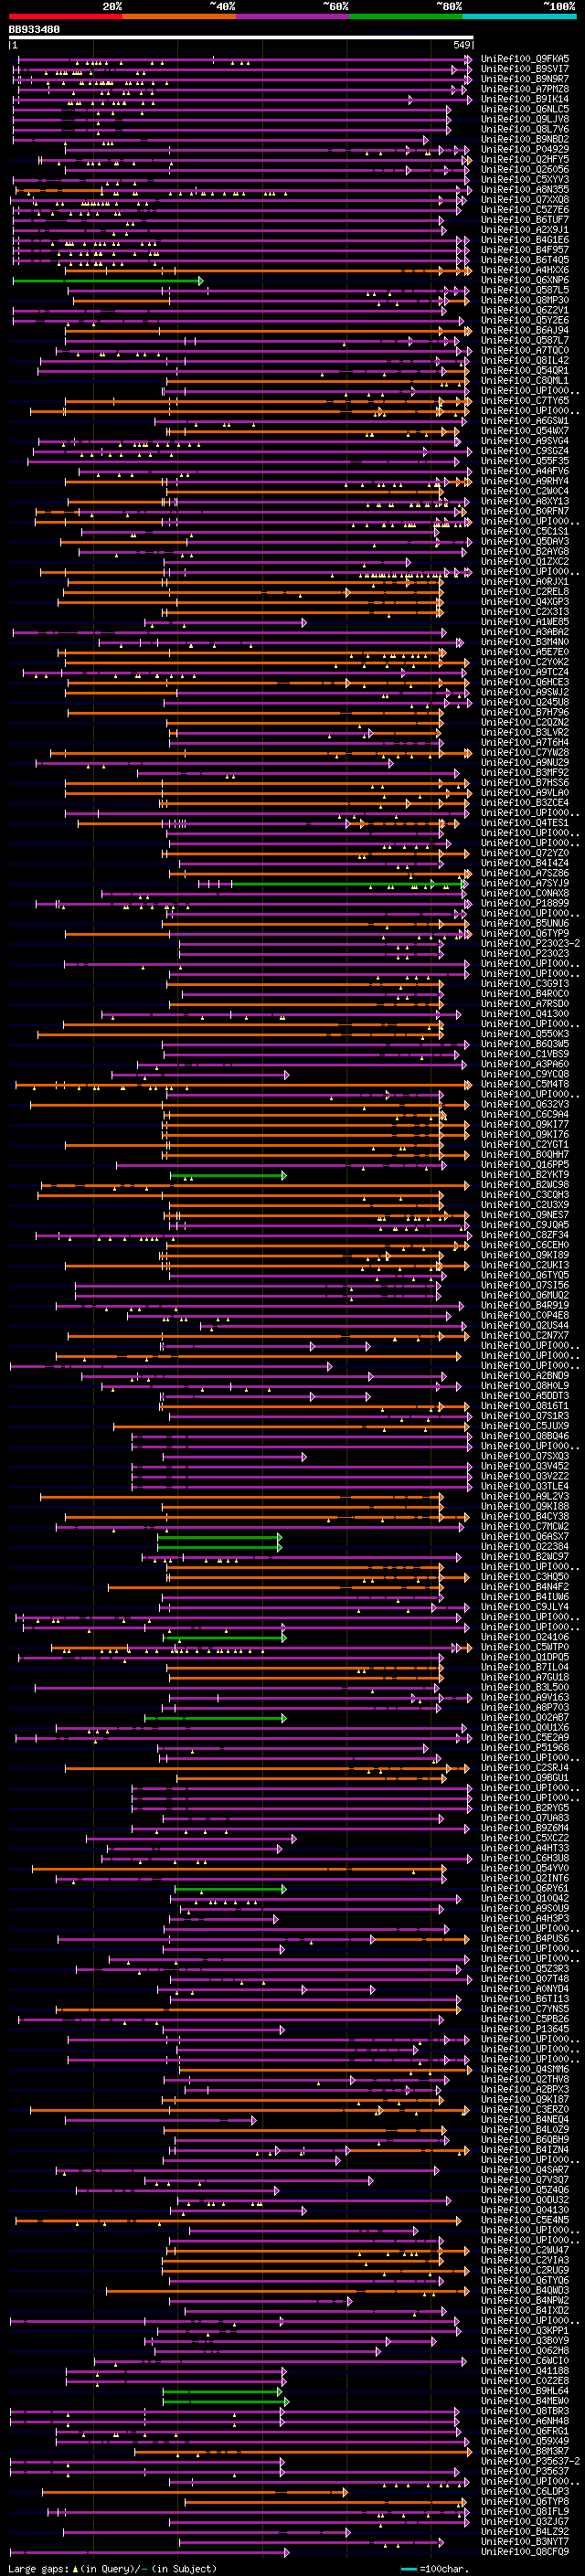Select the UniRef100_Q04130 label
The height and width of the screenshot is (2576, 585).
[x=525, y=2210]
